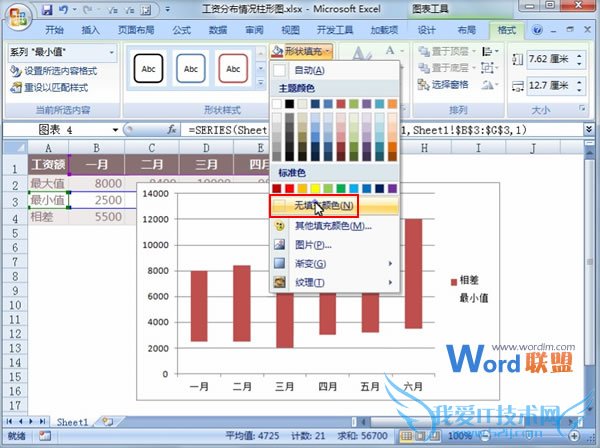This screenshot has width=600, height=448.
Task: Open the 开始 ribbon tab
Action: [54, 30]
